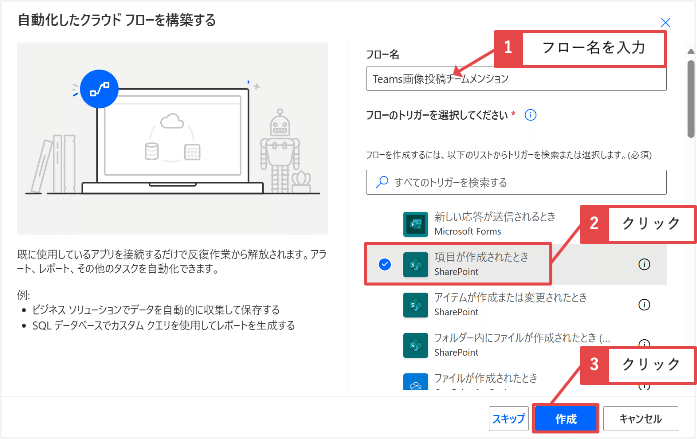The width and height of the screenshot is (697, 439).
Task: Click the すべてのトリガーを検索する search box
Action: pyautogui.click(x=516, y=182)
